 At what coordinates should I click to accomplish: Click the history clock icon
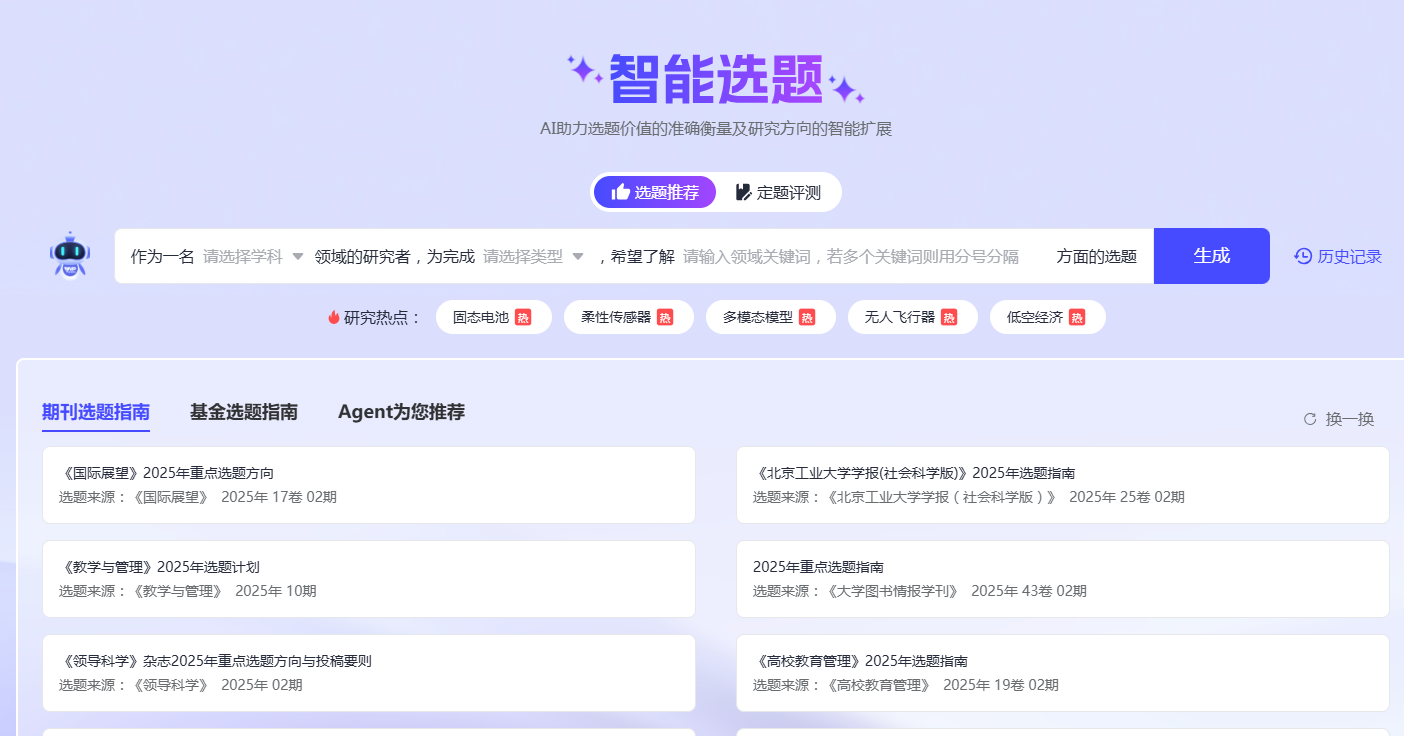tap(1303, 256)
